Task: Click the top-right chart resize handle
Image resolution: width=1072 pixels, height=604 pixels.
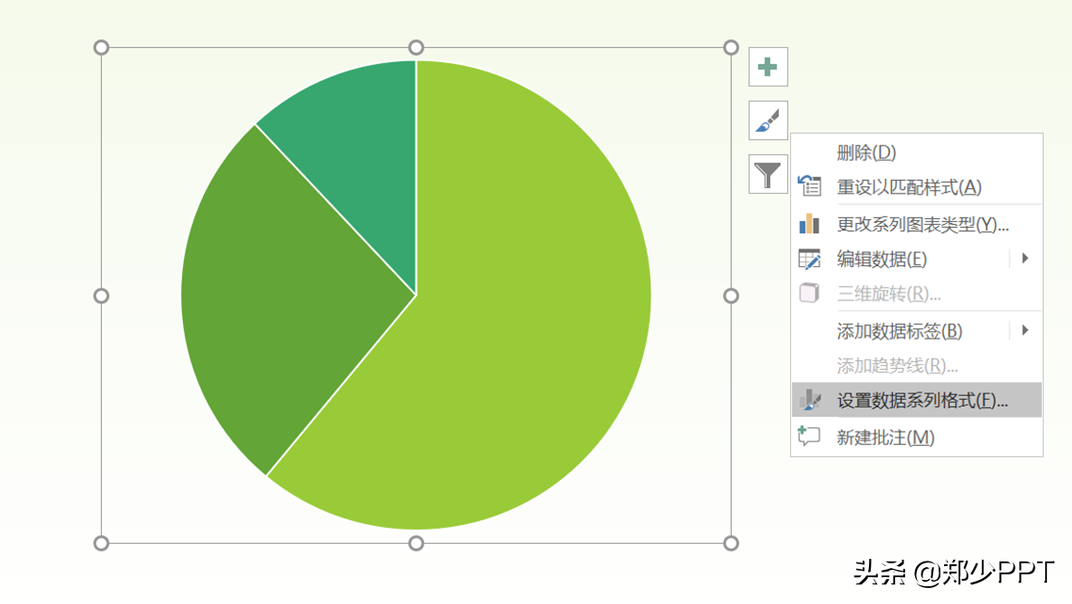Action: 731,47
